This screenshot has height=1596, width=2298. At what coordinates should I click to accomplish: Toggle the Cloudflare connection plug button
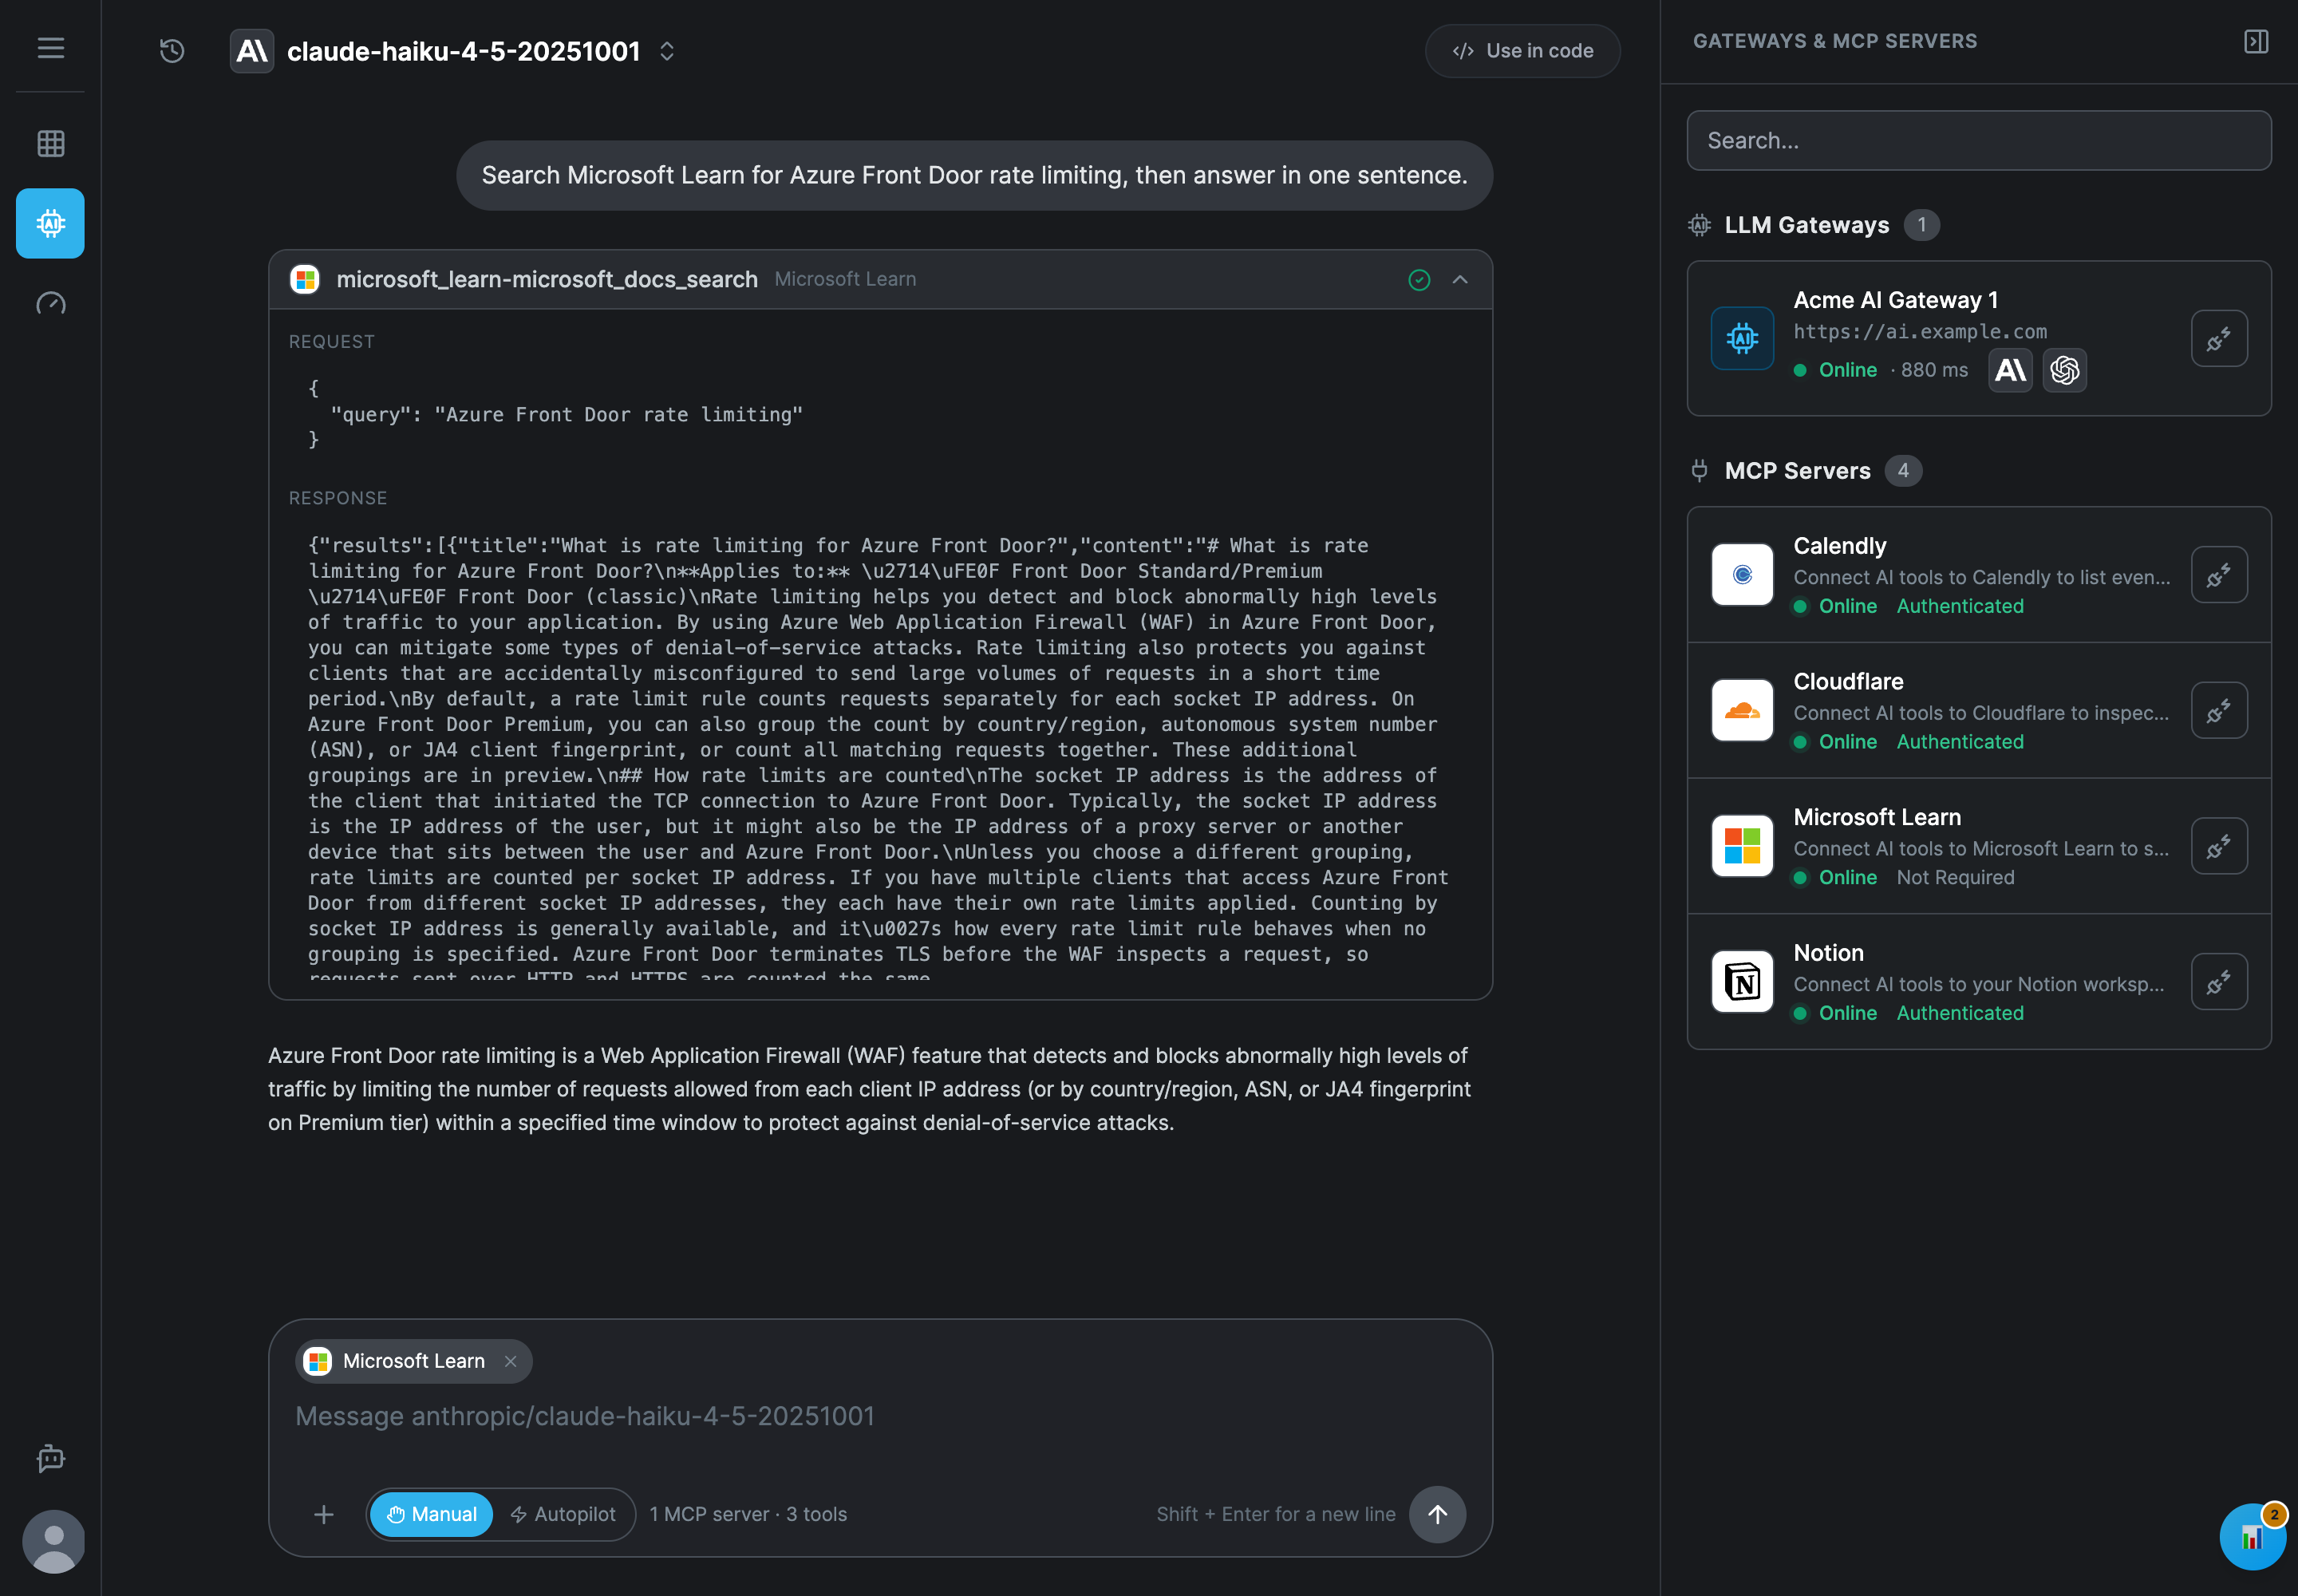pos(2219,711)
